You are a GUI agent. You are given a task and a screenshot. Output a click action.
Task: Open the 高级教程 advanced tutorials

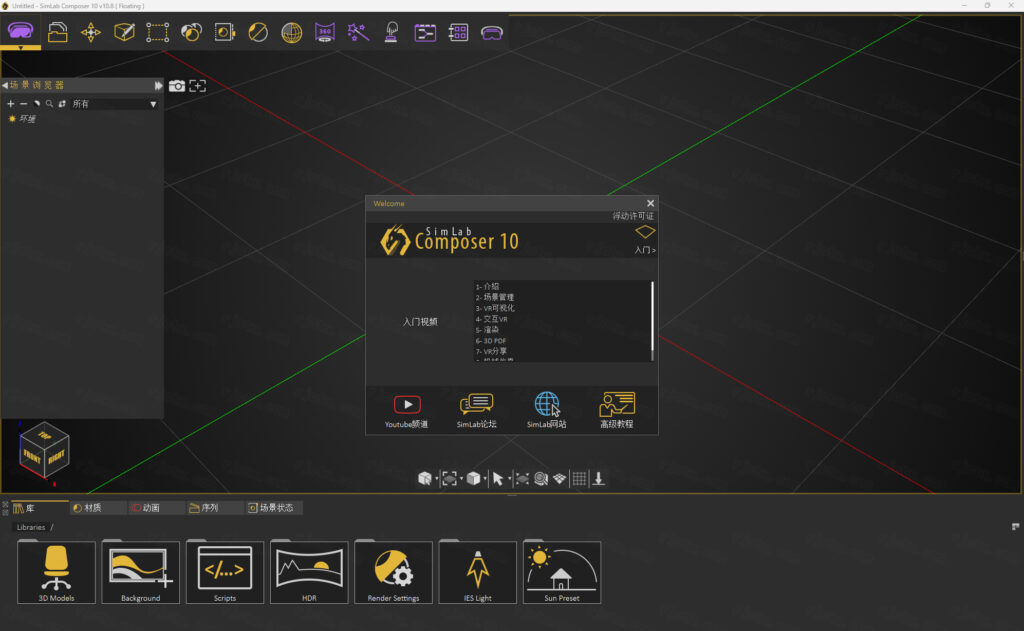616,411
